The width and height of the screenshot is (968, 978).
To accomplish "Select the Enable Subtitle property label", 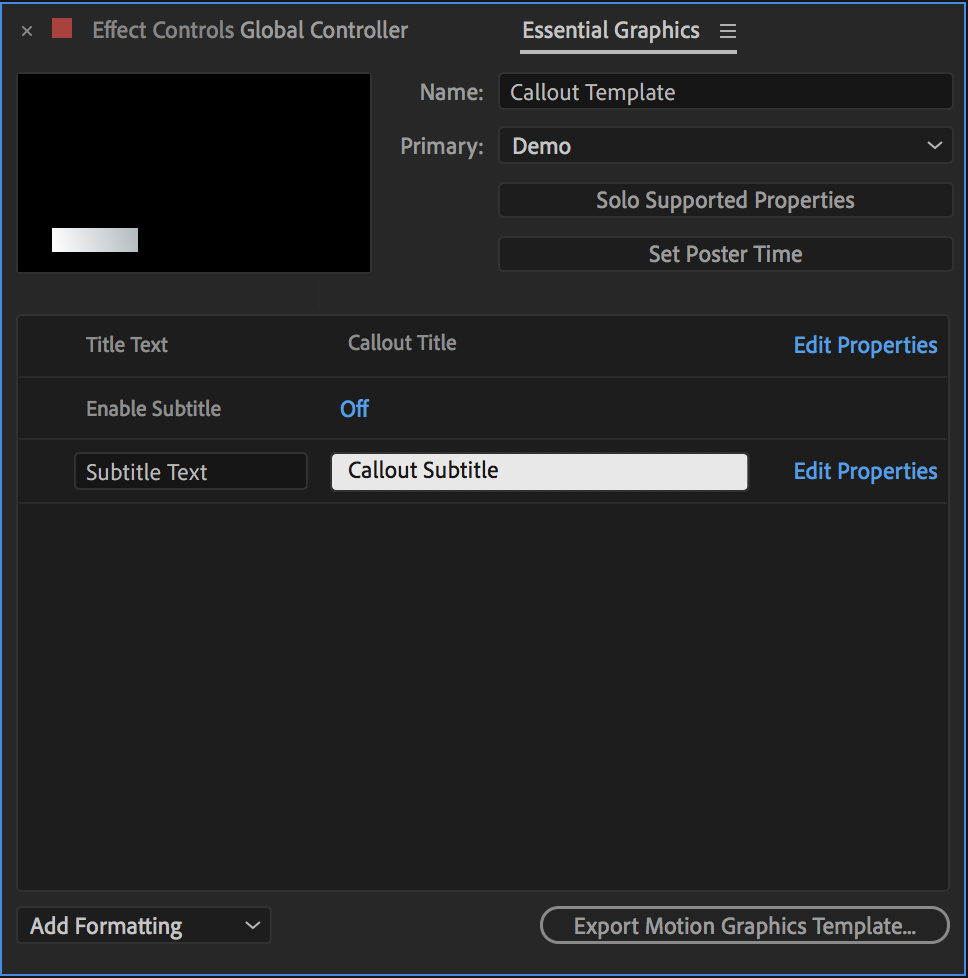I will pyautogui.click(x=153, y=409).
